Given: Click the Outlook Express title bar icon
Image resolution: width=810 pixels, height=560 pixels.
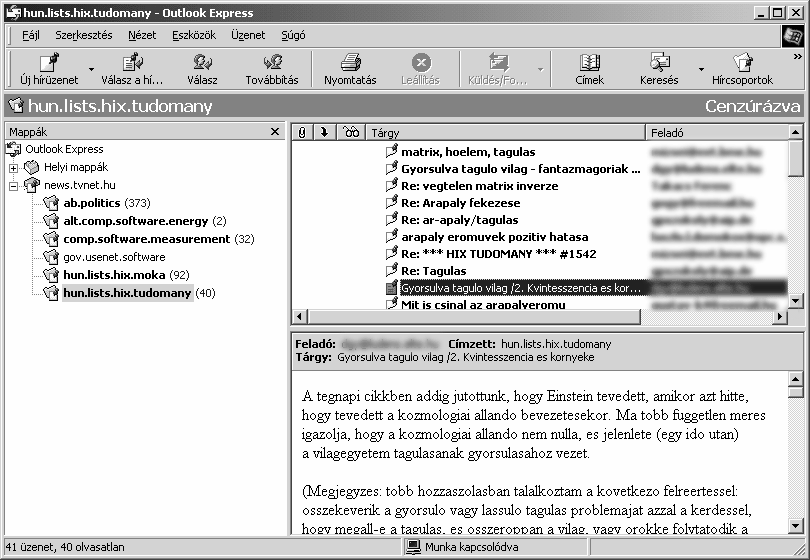Looking at the screenshot, I should [13, 12].
